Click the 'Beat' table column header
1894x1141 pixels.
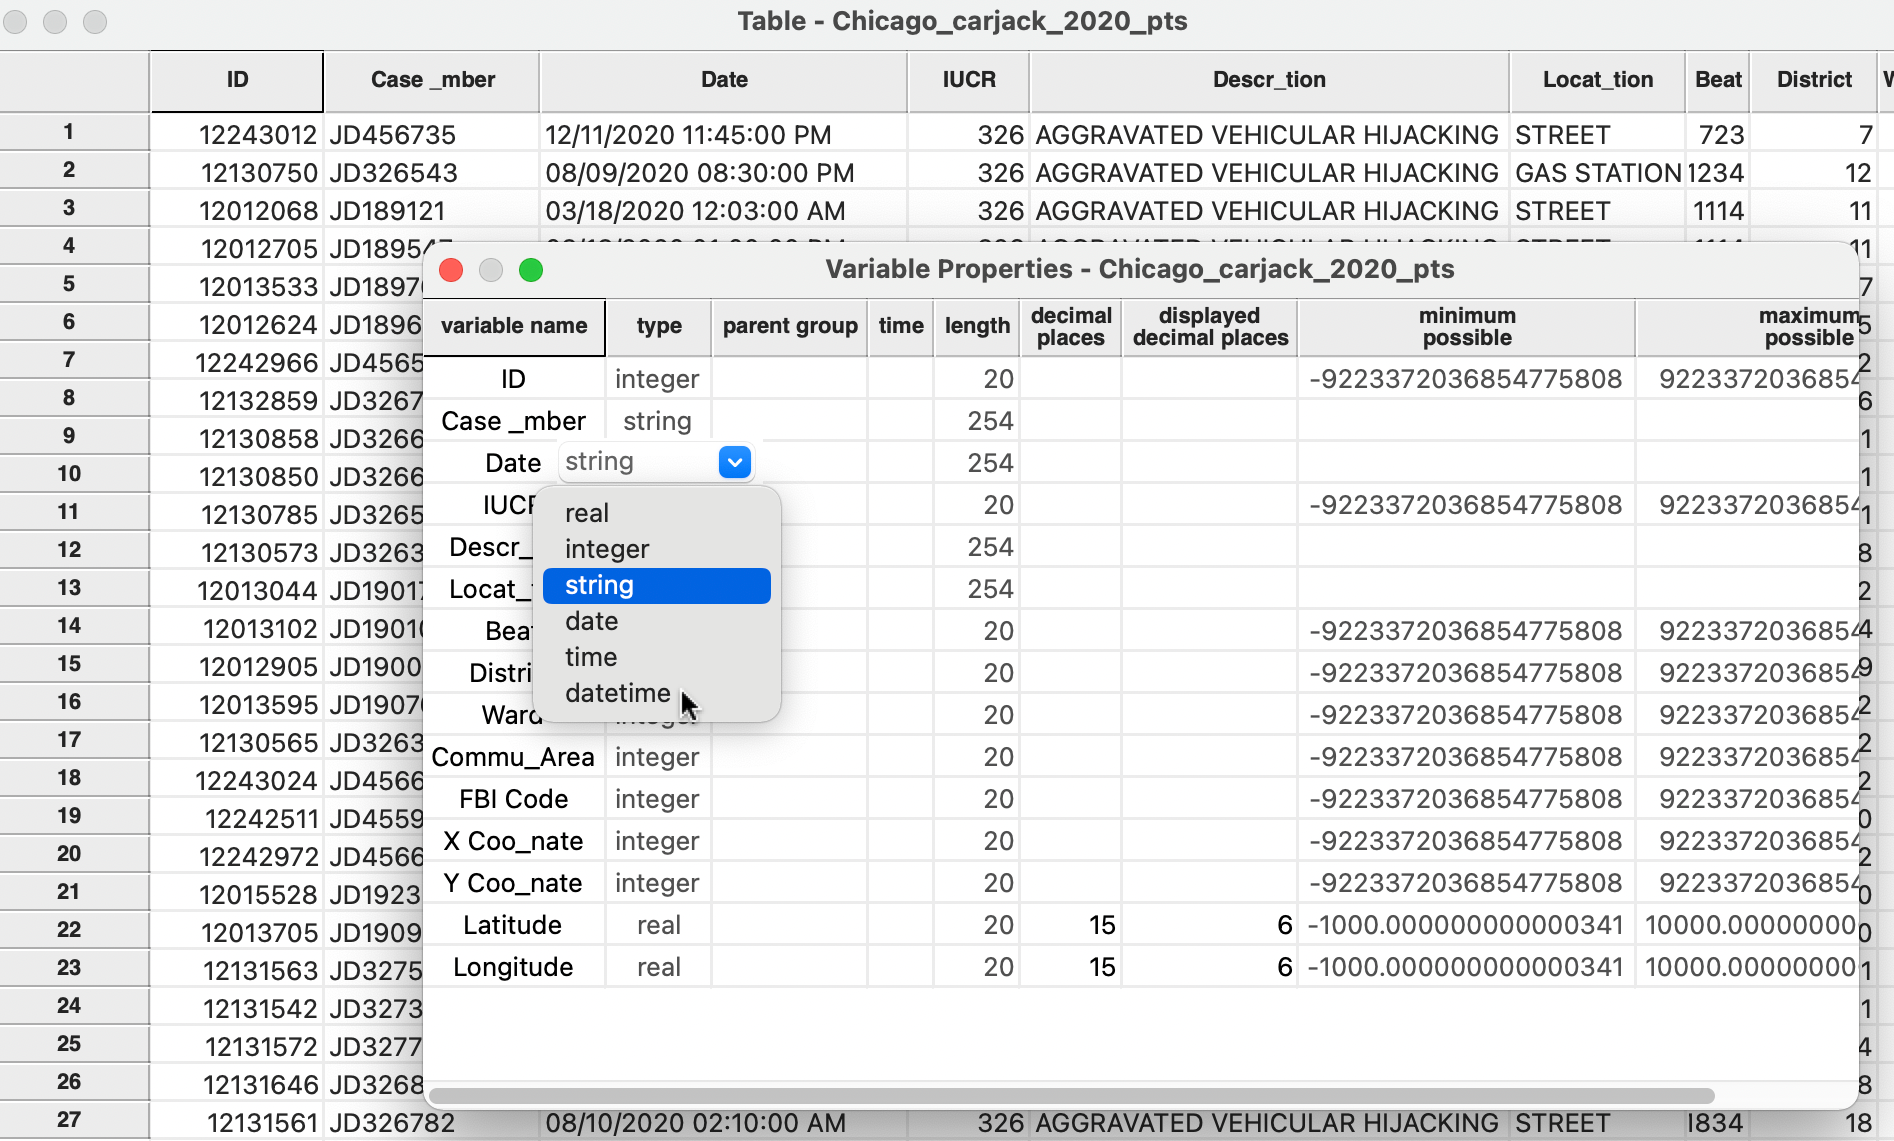[1718, 80]
